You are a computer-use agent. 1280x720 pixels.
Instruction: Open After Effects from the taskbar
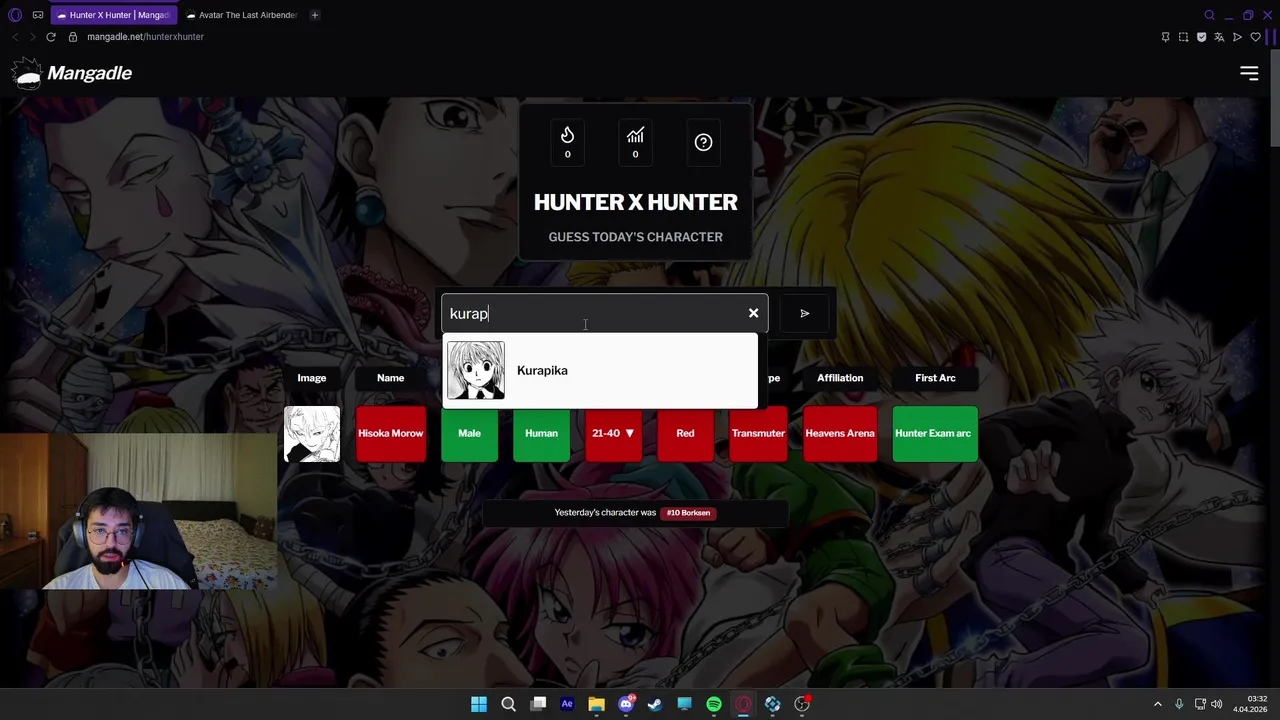point(567,704)
